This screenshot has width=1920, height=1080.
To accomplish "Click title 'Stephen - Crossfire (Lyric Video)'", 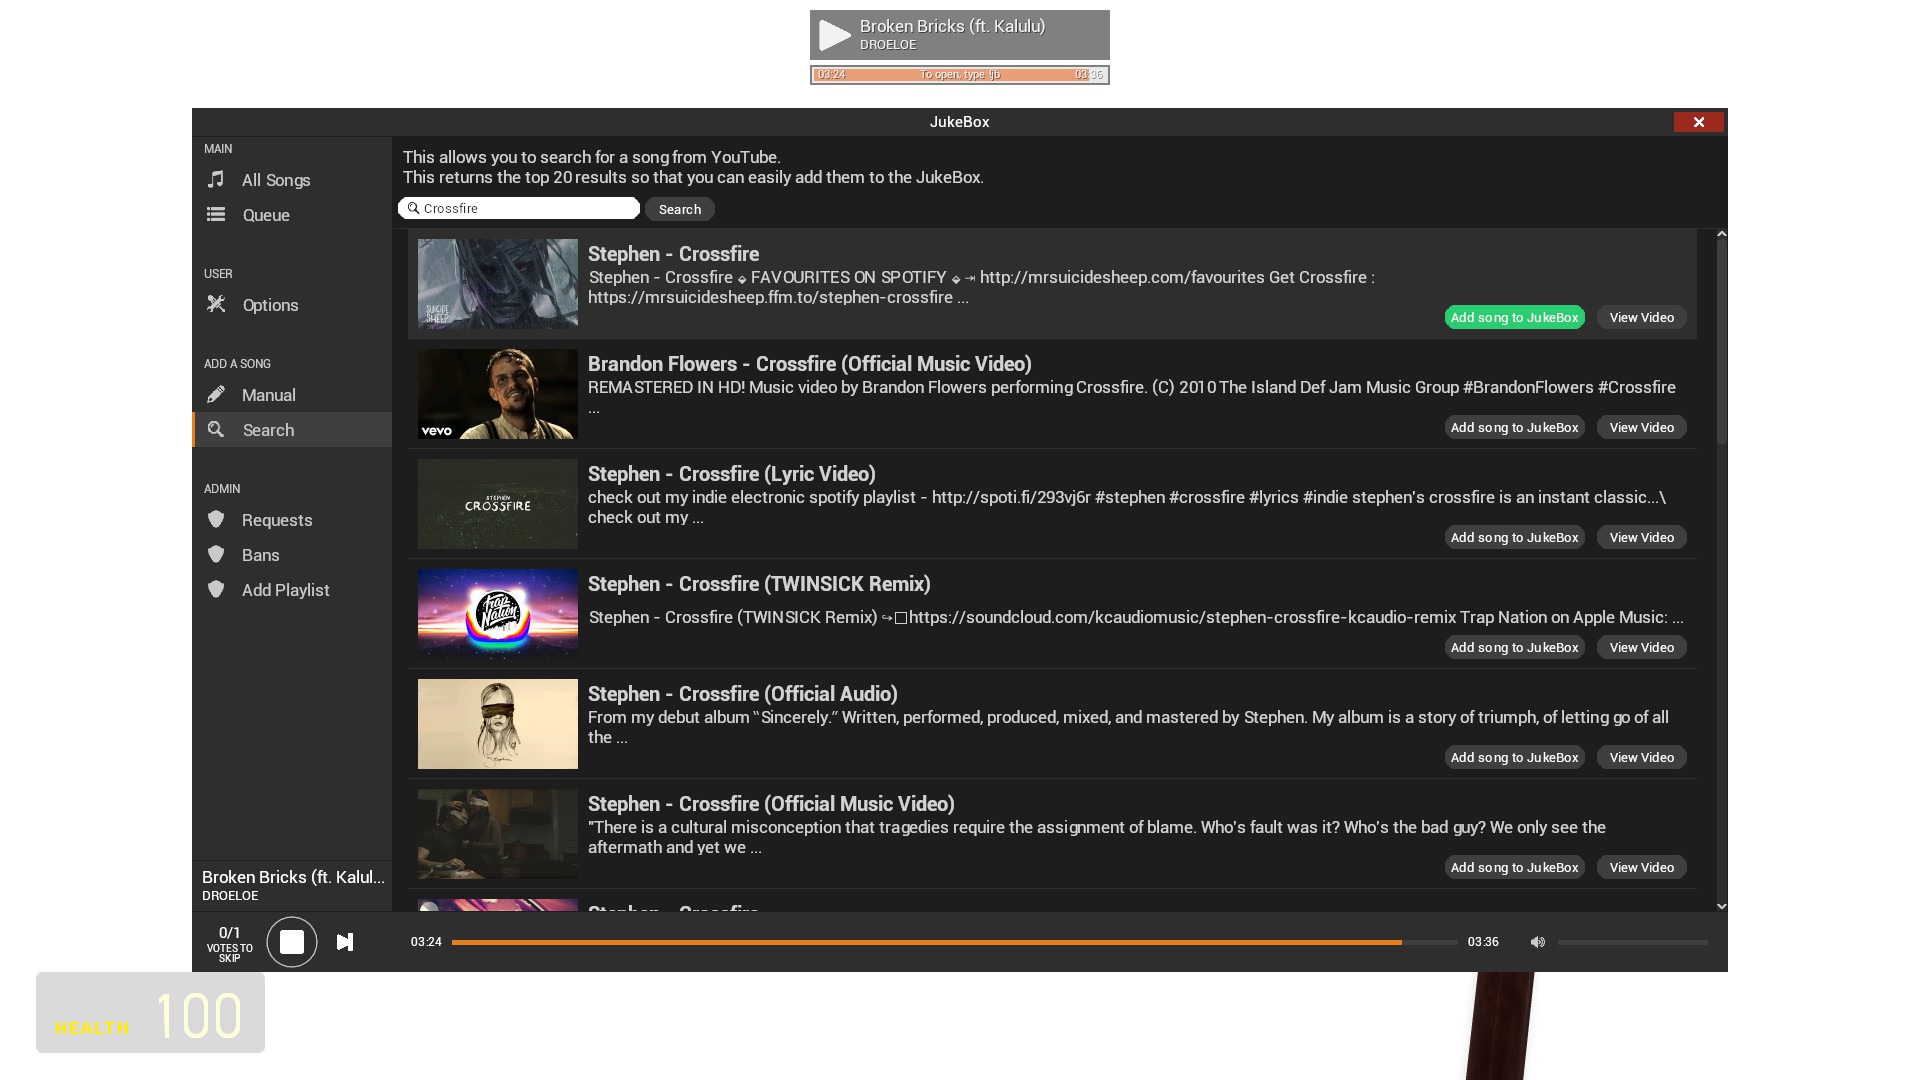I will 732,474.
